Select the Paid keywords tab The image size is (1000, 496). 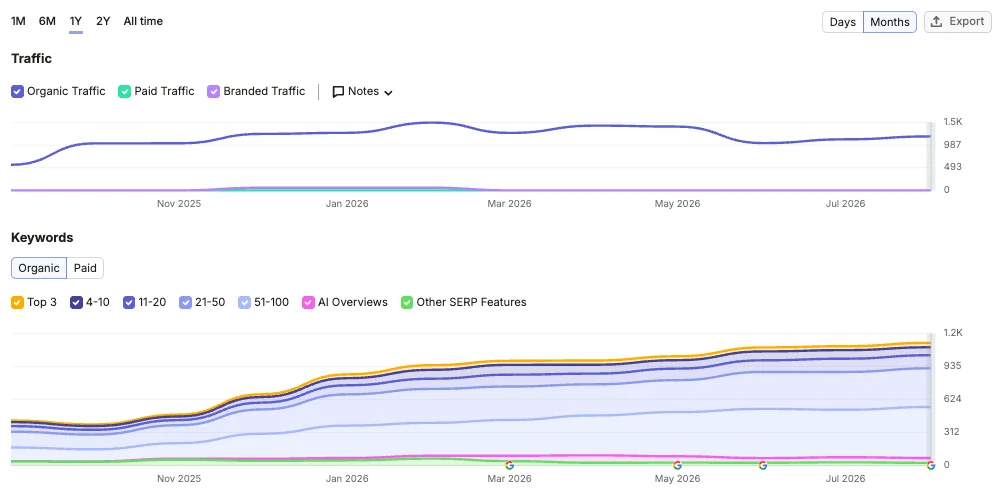85,268
